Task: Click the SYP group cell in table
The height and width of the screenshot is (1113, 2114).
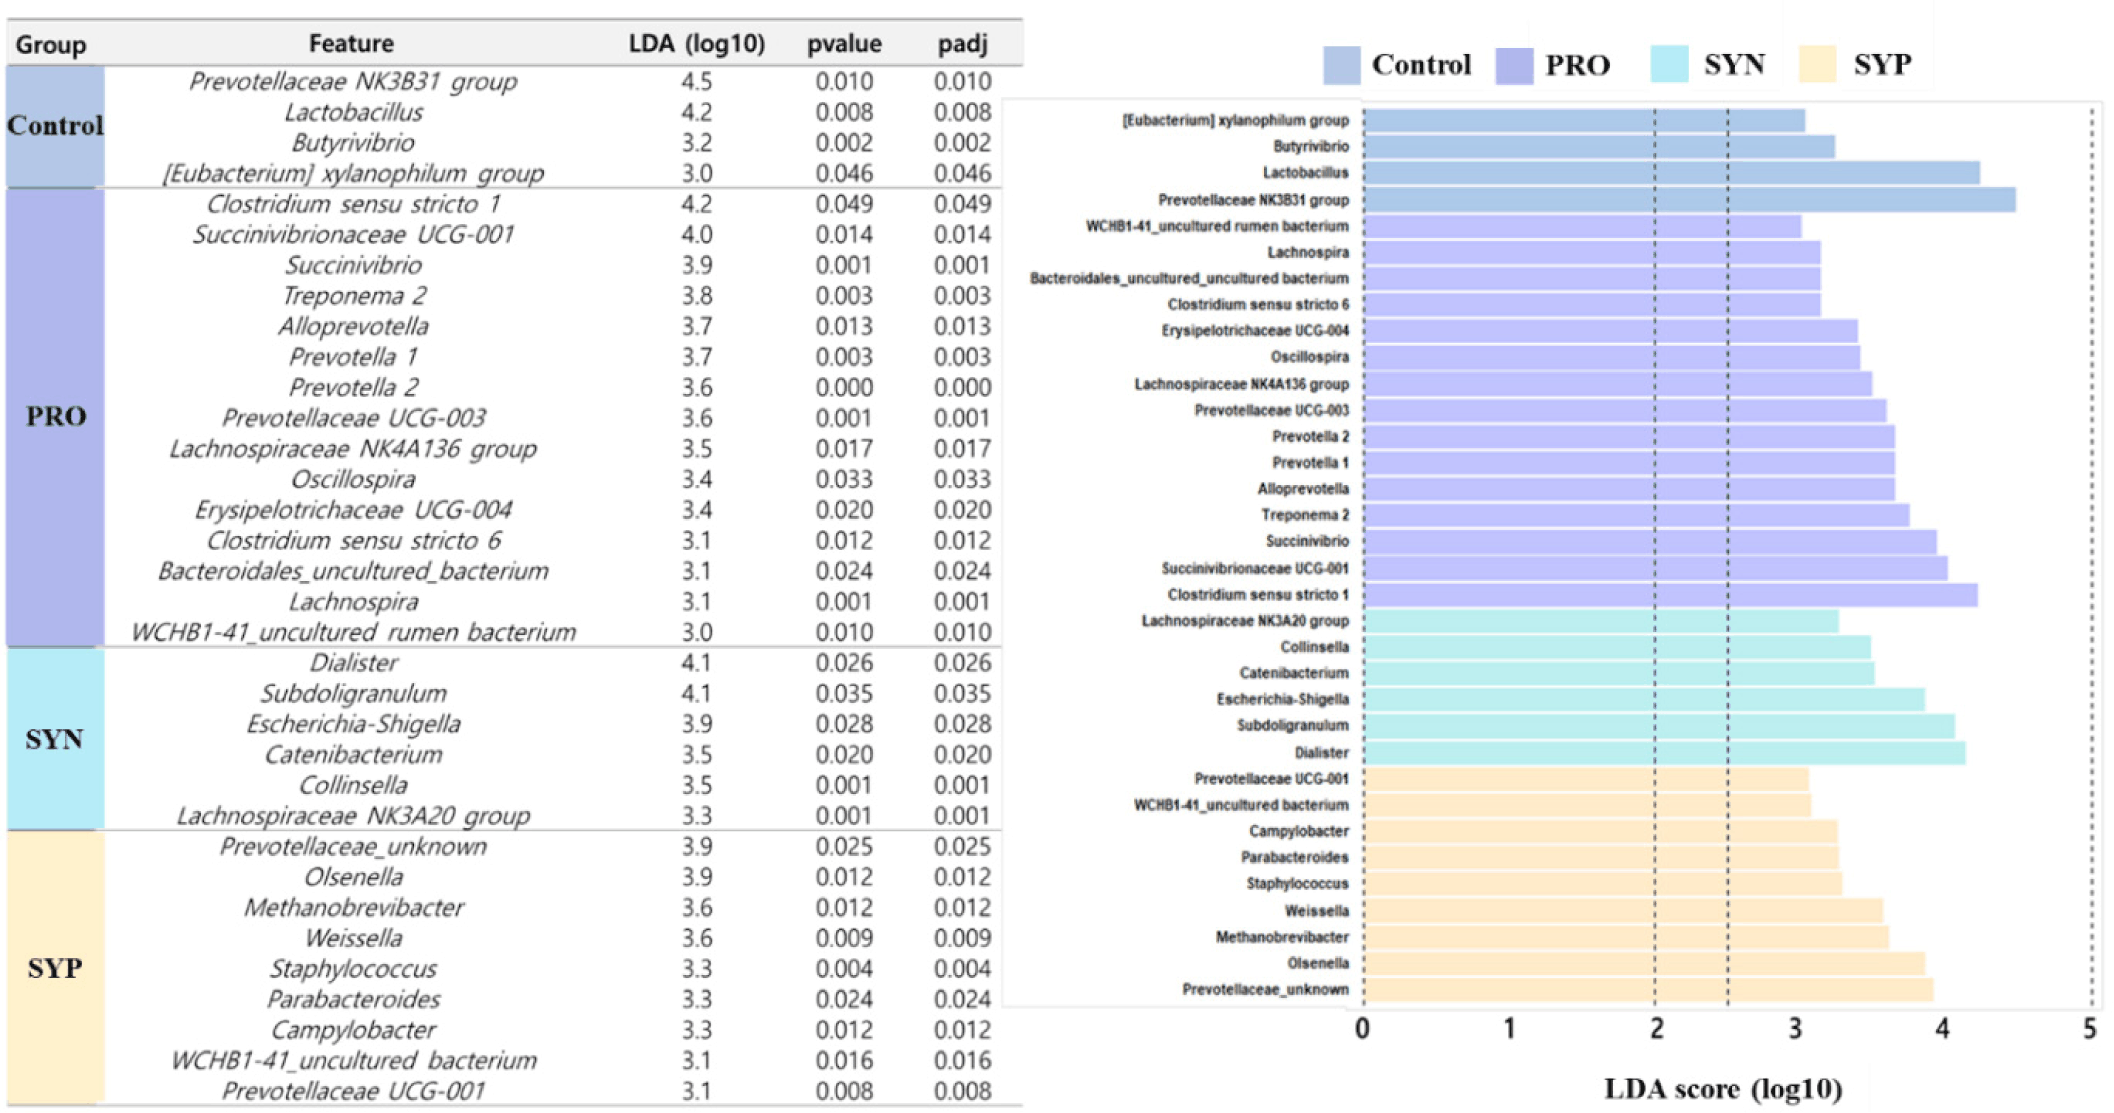Action: tap(55, 968)
